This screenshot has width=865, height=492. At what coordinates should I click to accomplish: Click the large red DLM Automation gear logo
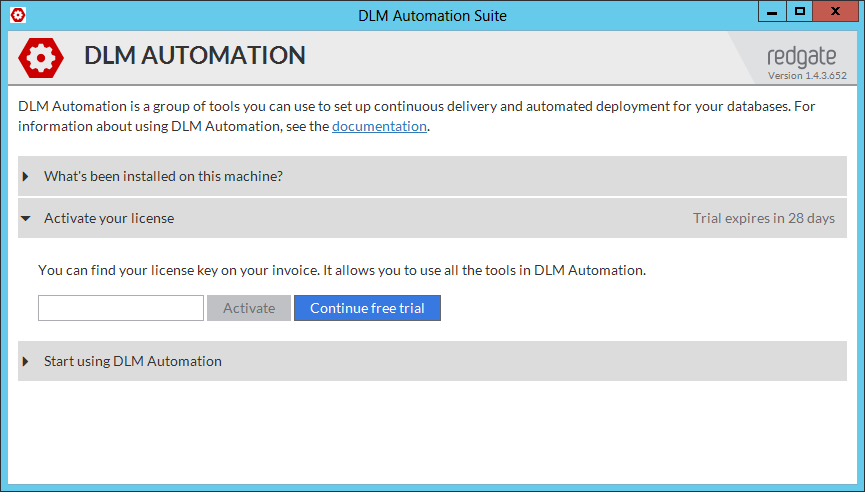pyautogui.click(x=41, y=57)
